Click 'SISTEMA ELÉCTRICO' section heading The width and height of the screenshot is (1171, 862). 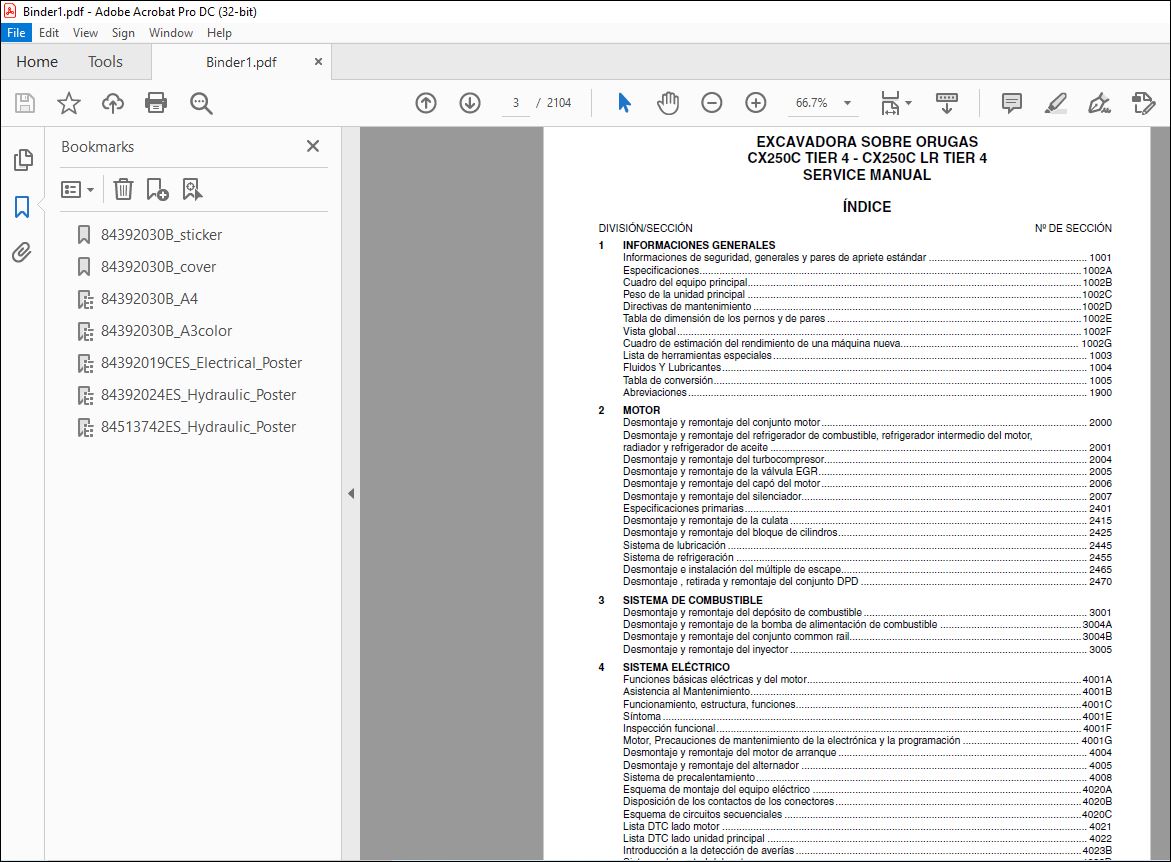click(x=676, y=667)
